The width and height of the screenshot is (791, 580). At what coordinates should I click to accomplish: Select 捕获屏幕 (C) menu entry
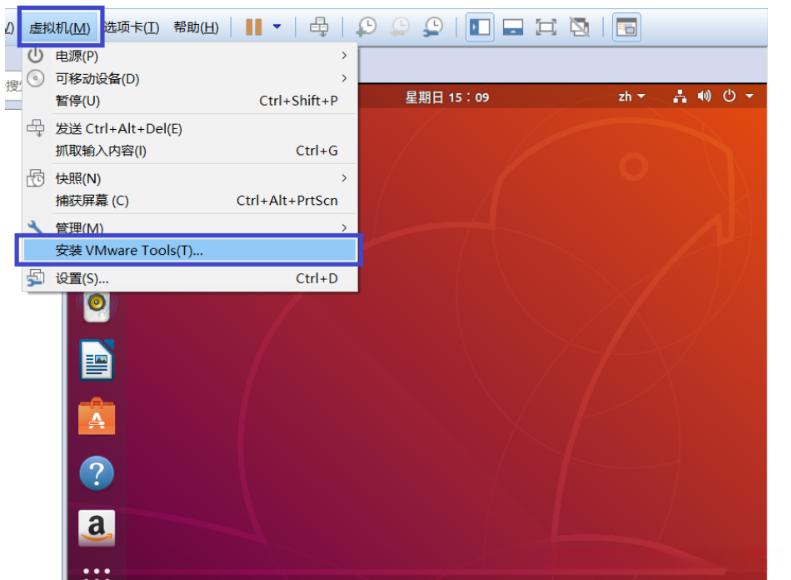[x=190, y=201]
